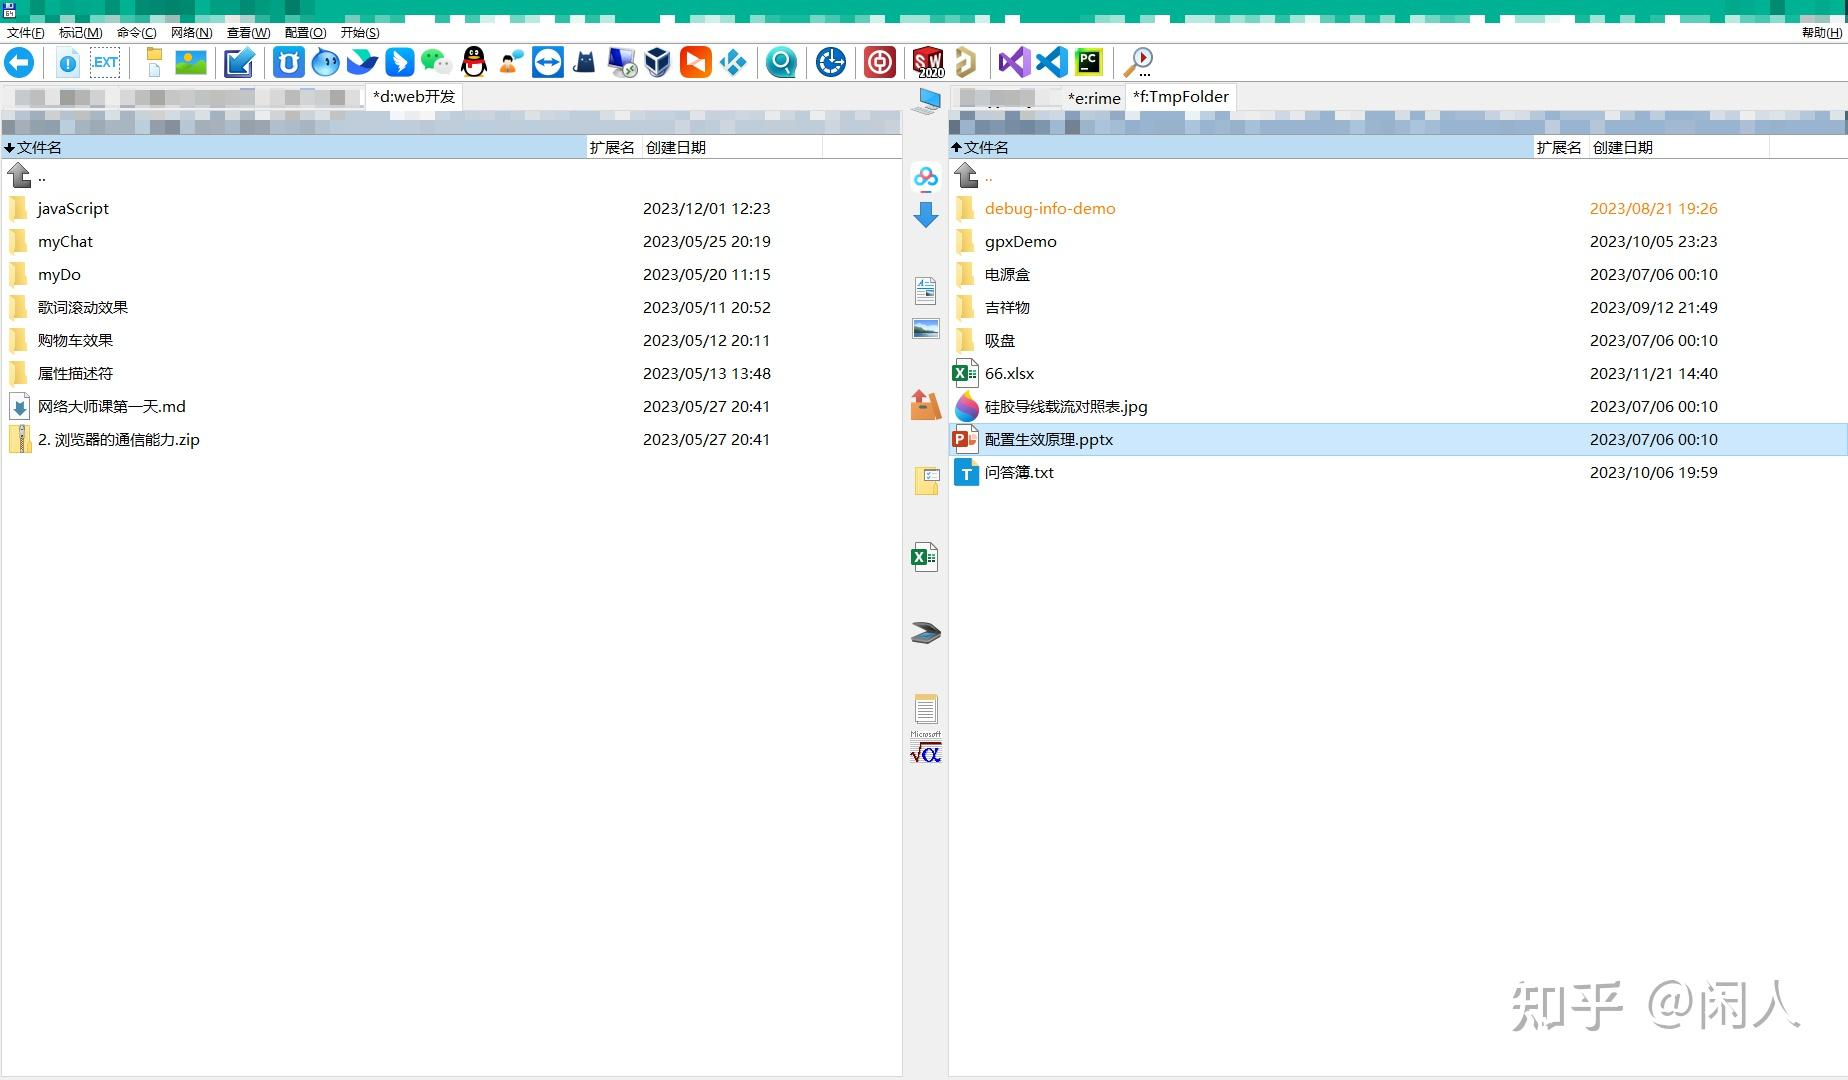Image resolution: width=1848 pixels, height=1080 pixels.
Task: Click Baidu Netdisk icon in middle bar
Action: [x=926, y=179]
